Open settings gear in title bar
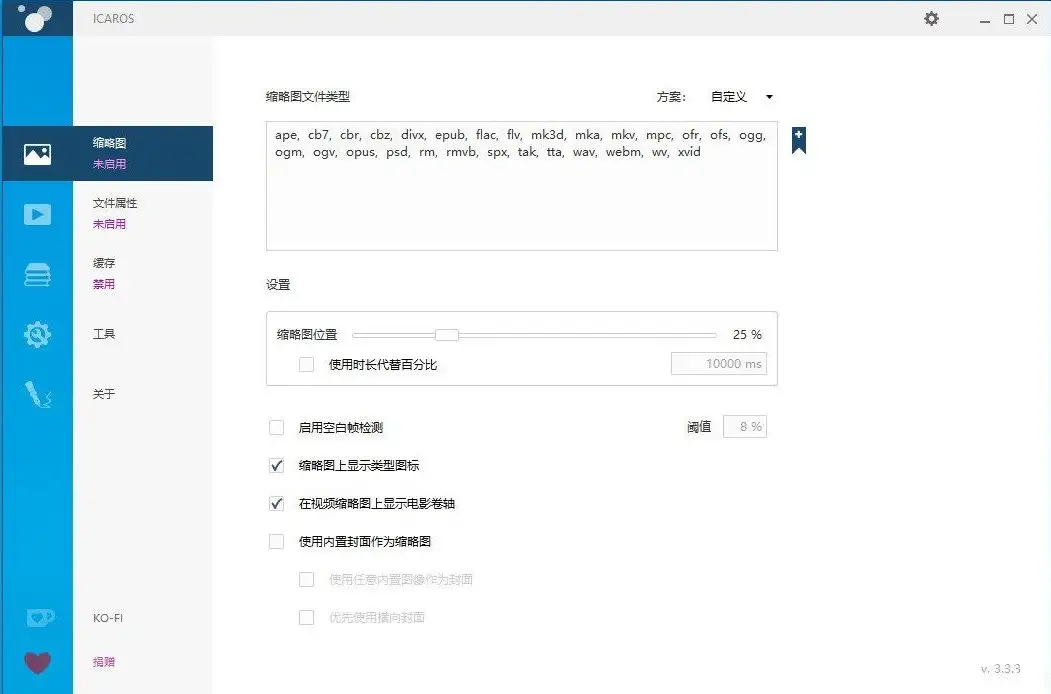This screenshot has height=694, width=1051. [x=931, y=18]
